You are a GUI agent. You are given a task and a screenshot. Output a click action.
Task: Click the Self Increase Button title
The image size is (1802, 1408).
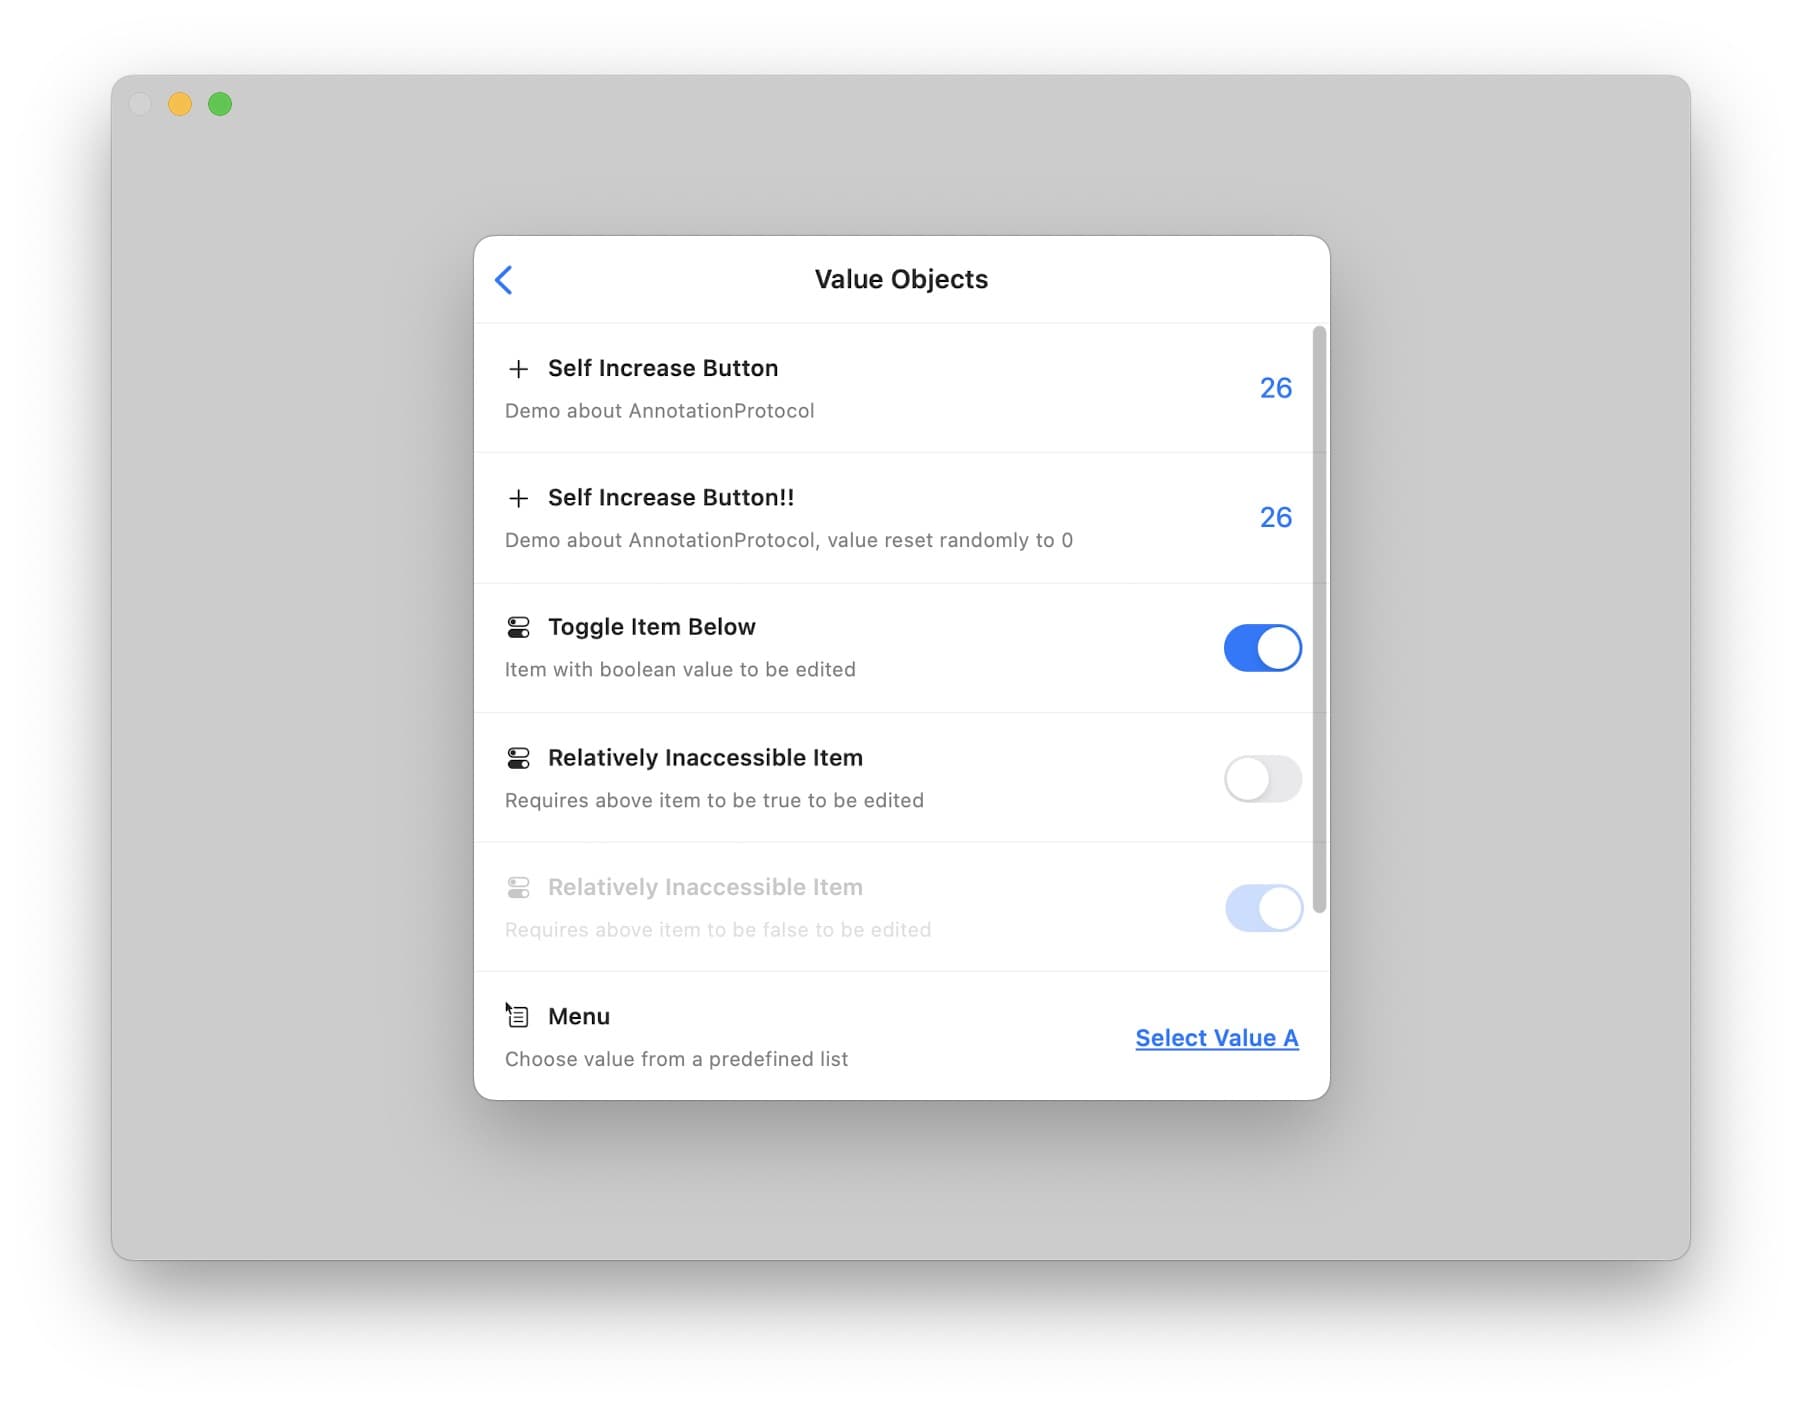tap(663, 368)
